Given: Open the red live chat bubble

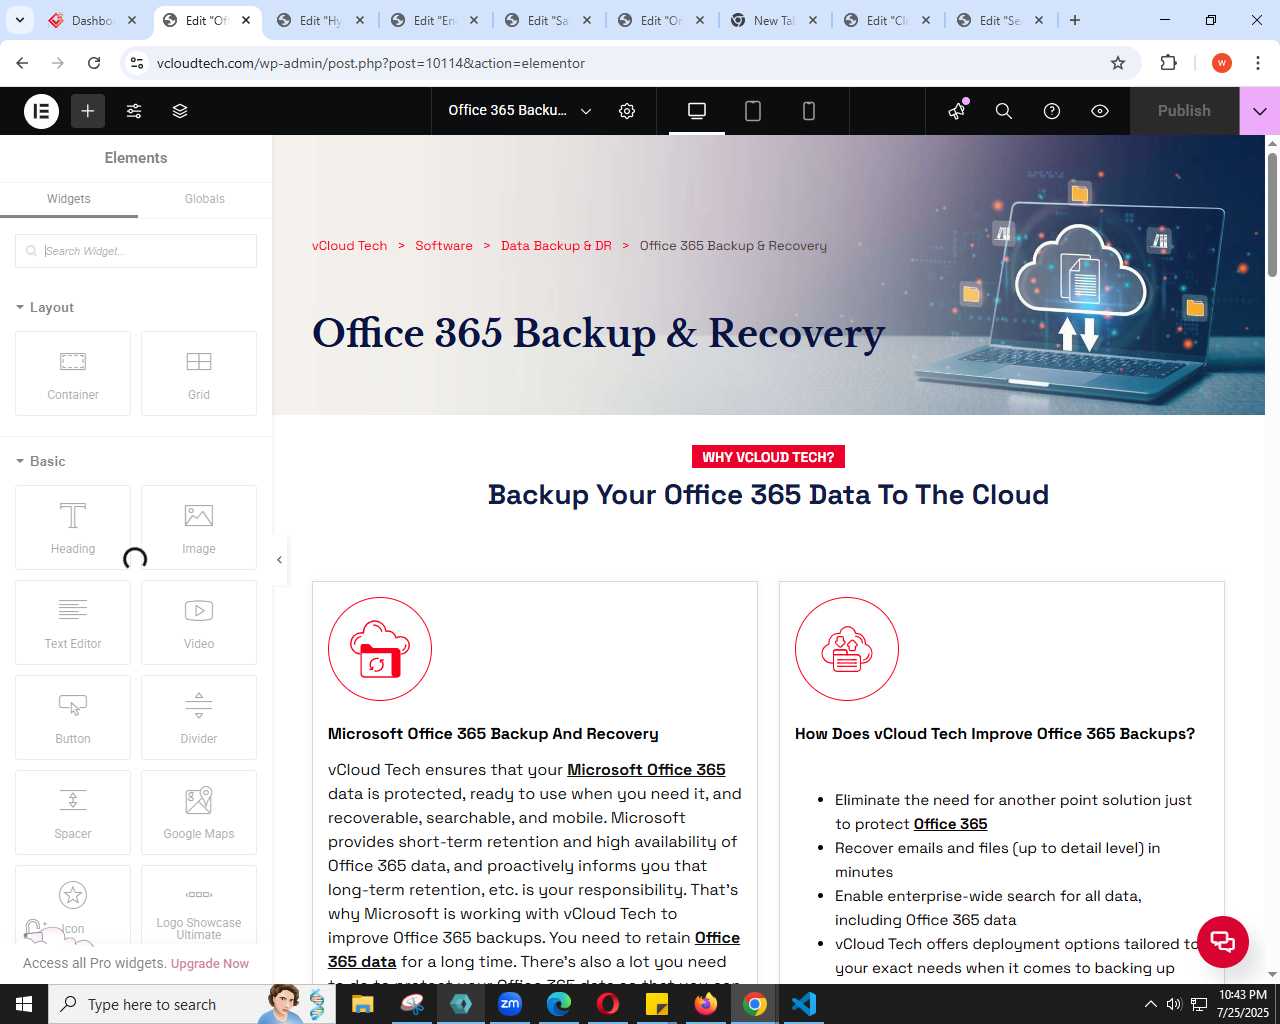Looking at the screenshot, I should tap(1223, 941).
